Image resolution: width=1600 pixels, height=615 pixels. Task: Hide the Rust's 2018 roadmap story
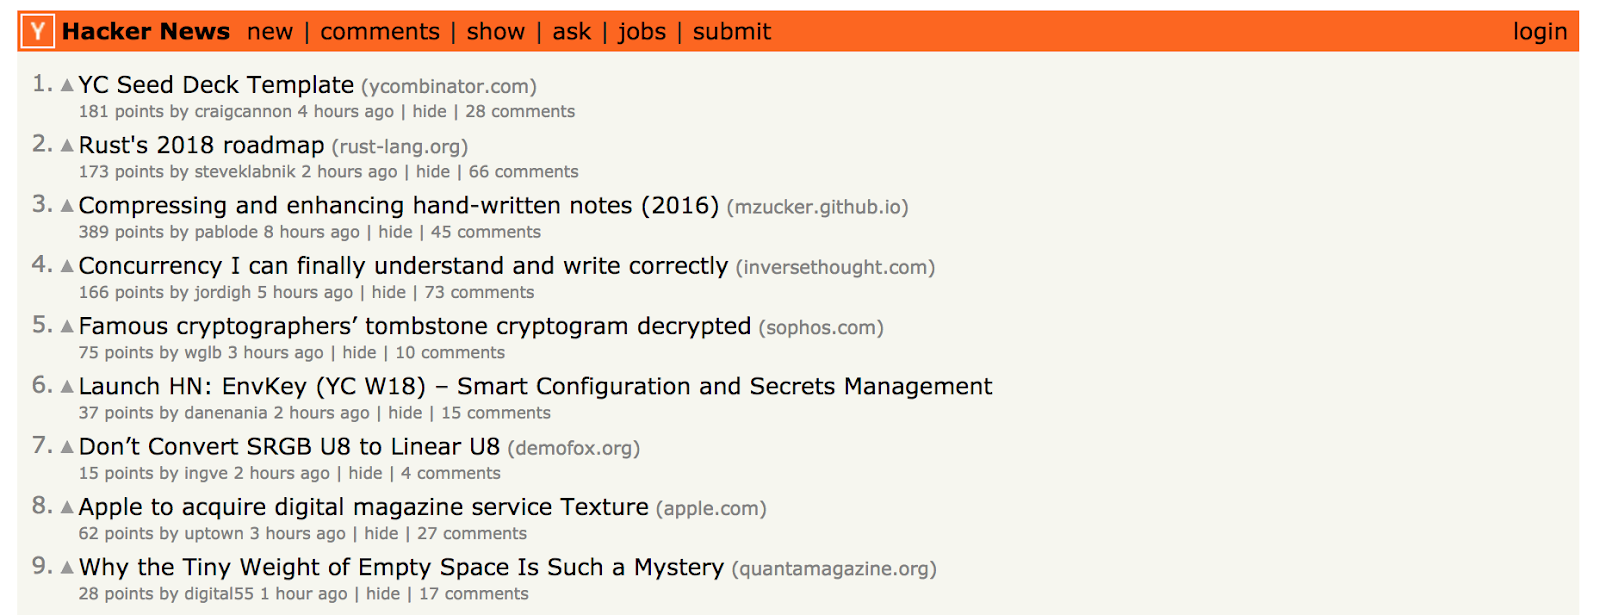point(433,172)
